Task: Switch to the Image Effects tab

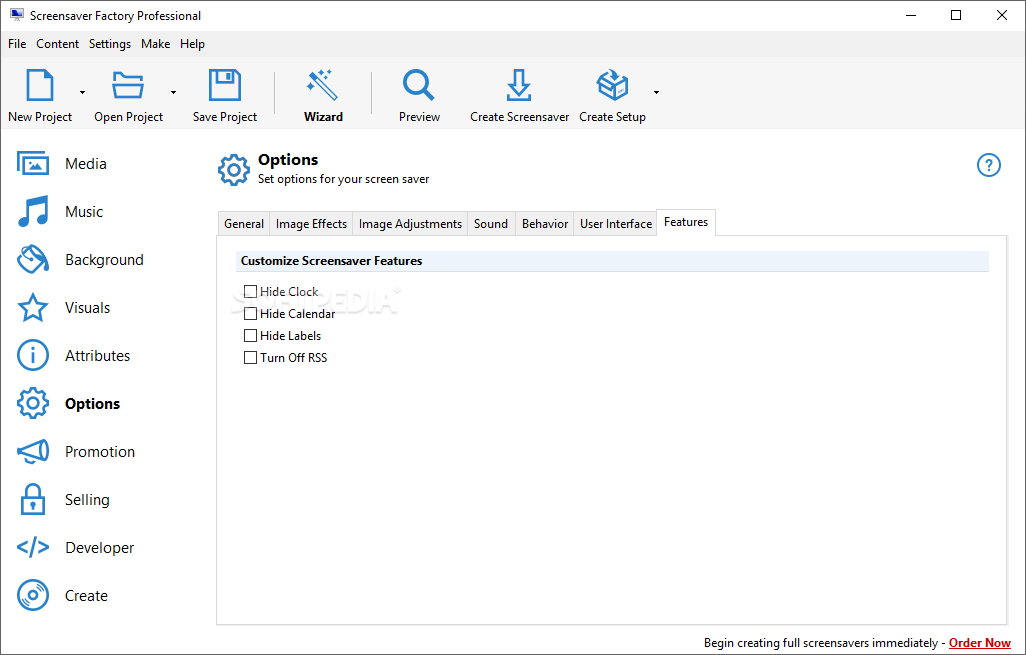Action: point(311,224)
